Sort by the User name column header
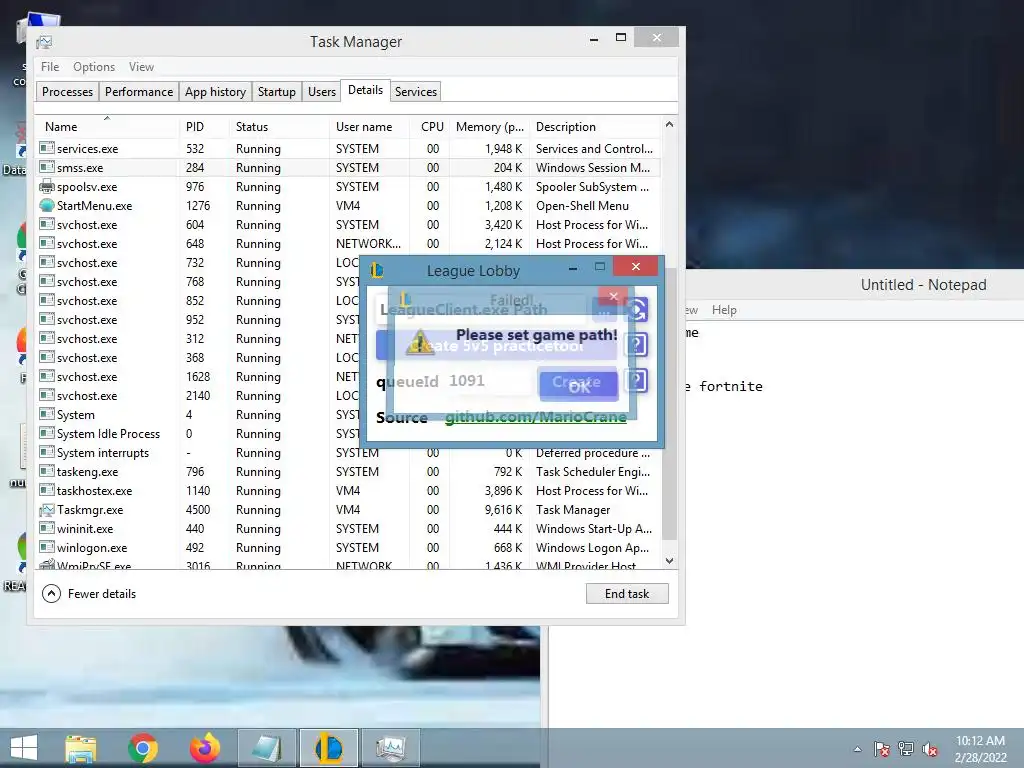Screen dimensions: 1024x768 (x=369, y=127)
